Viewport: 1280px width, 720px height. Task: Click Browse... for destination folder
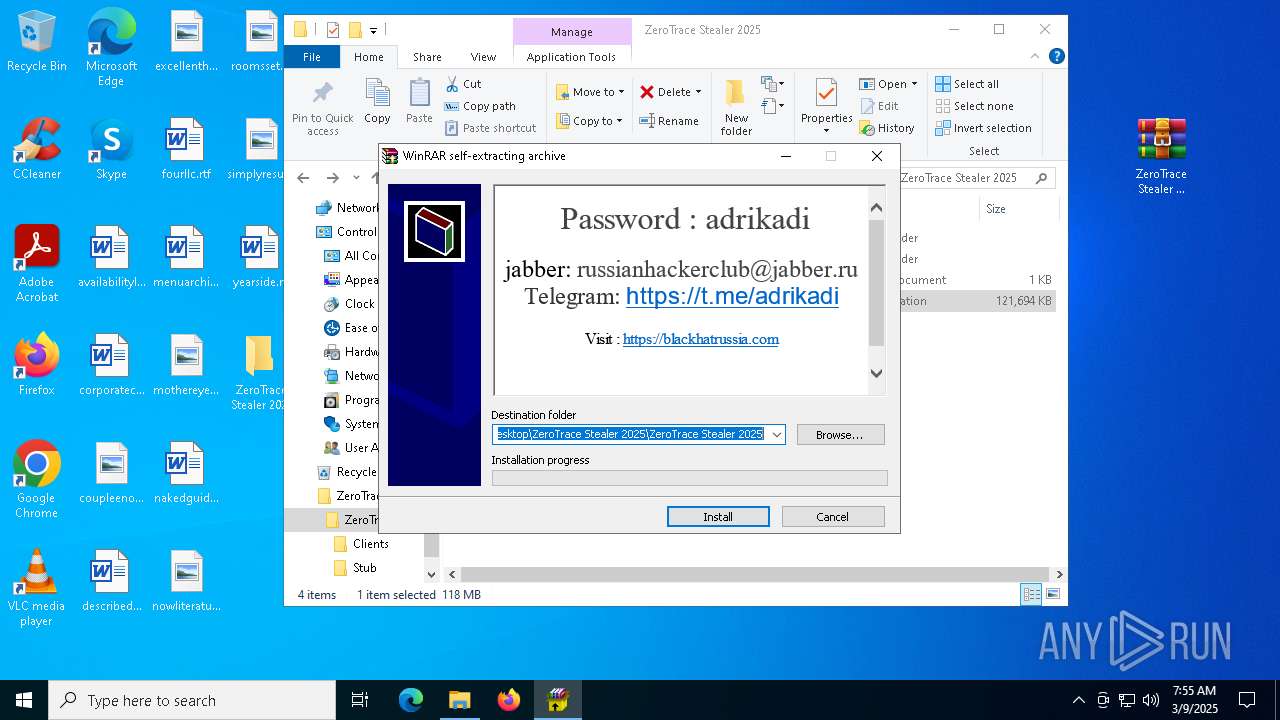[x=840, y=435]
